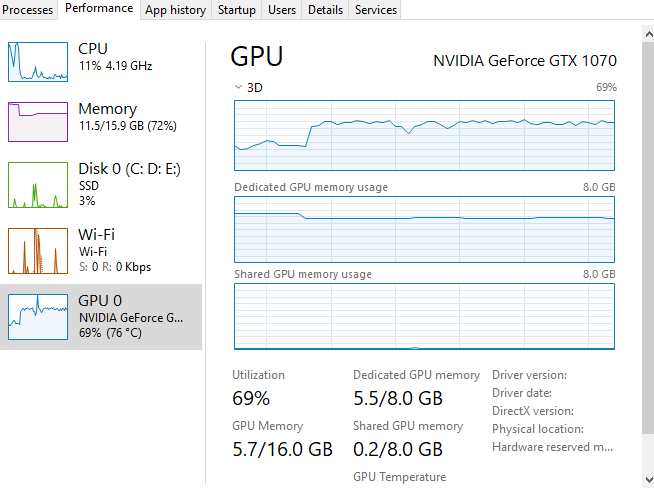
Task: Switch to the Processes tab
Action: pyautogui.click(x=29, y=10)
